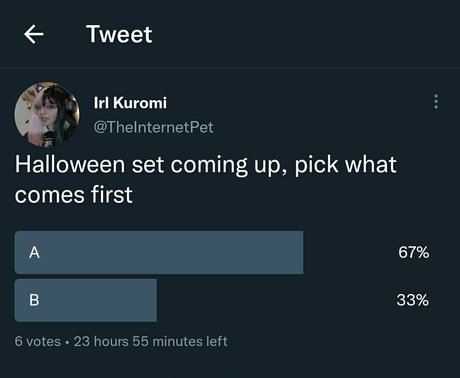
Task: Select poll option B bar
Action: [x=86, y=300]
